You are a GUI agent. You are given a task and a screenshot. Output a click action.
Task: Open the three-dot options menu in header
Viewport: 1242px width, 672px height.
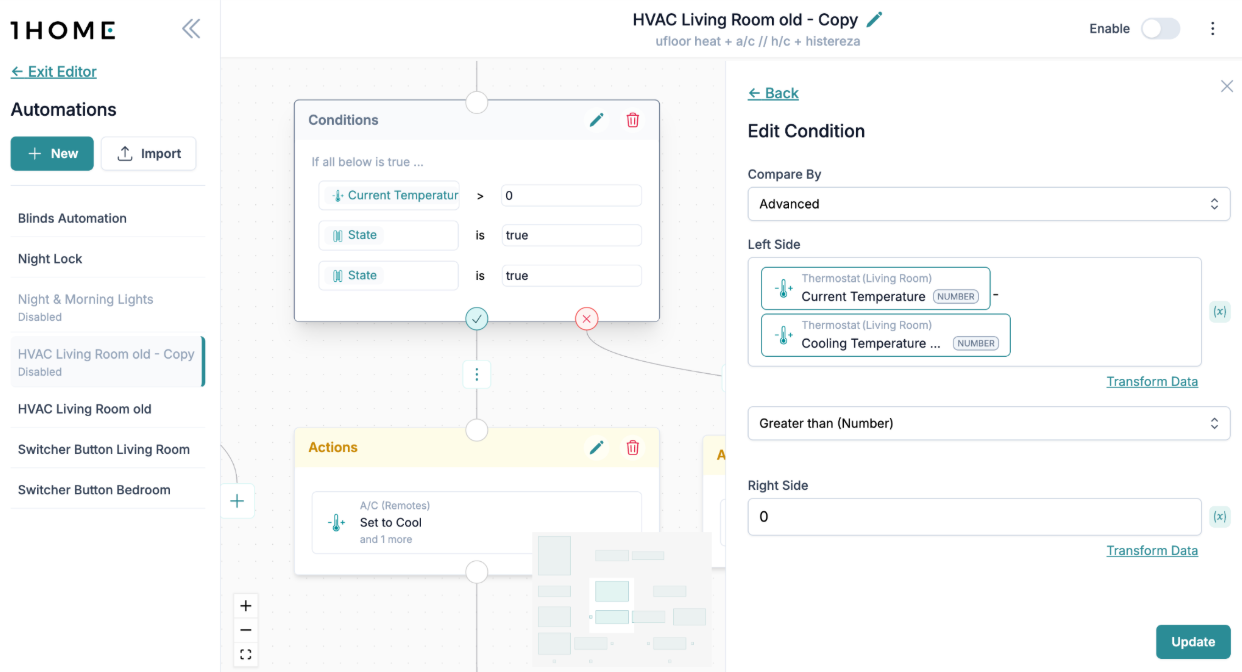pos(1212,29)
